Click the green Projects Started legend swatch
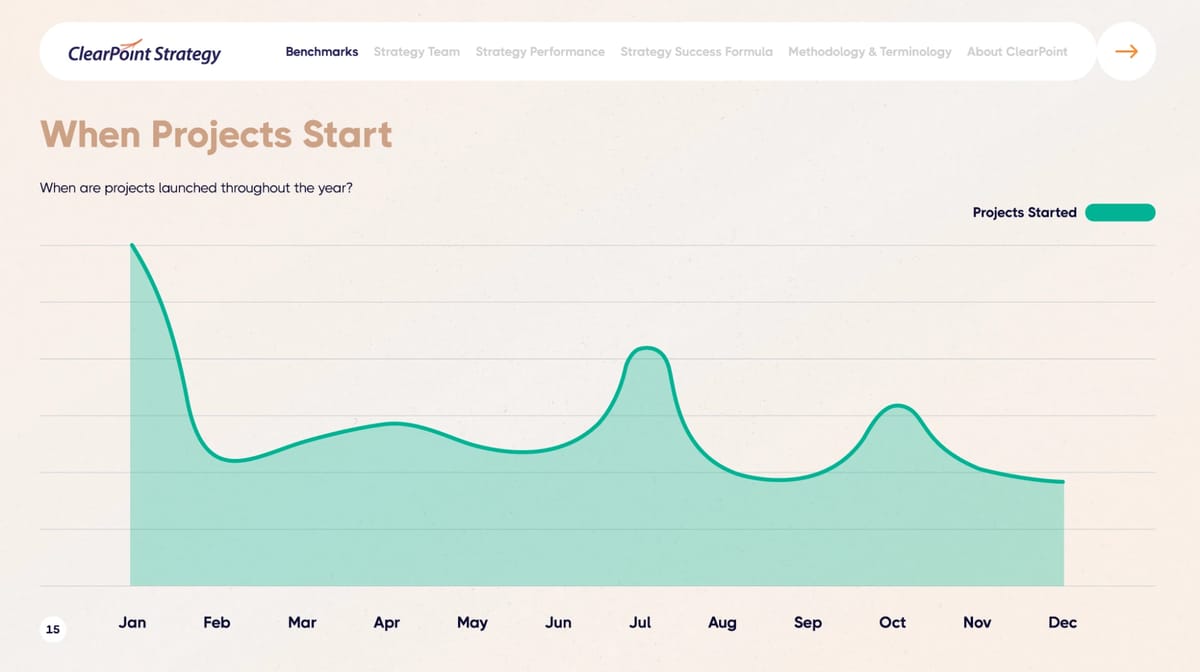This screenshot has width=1200, height=672. 1120,212
